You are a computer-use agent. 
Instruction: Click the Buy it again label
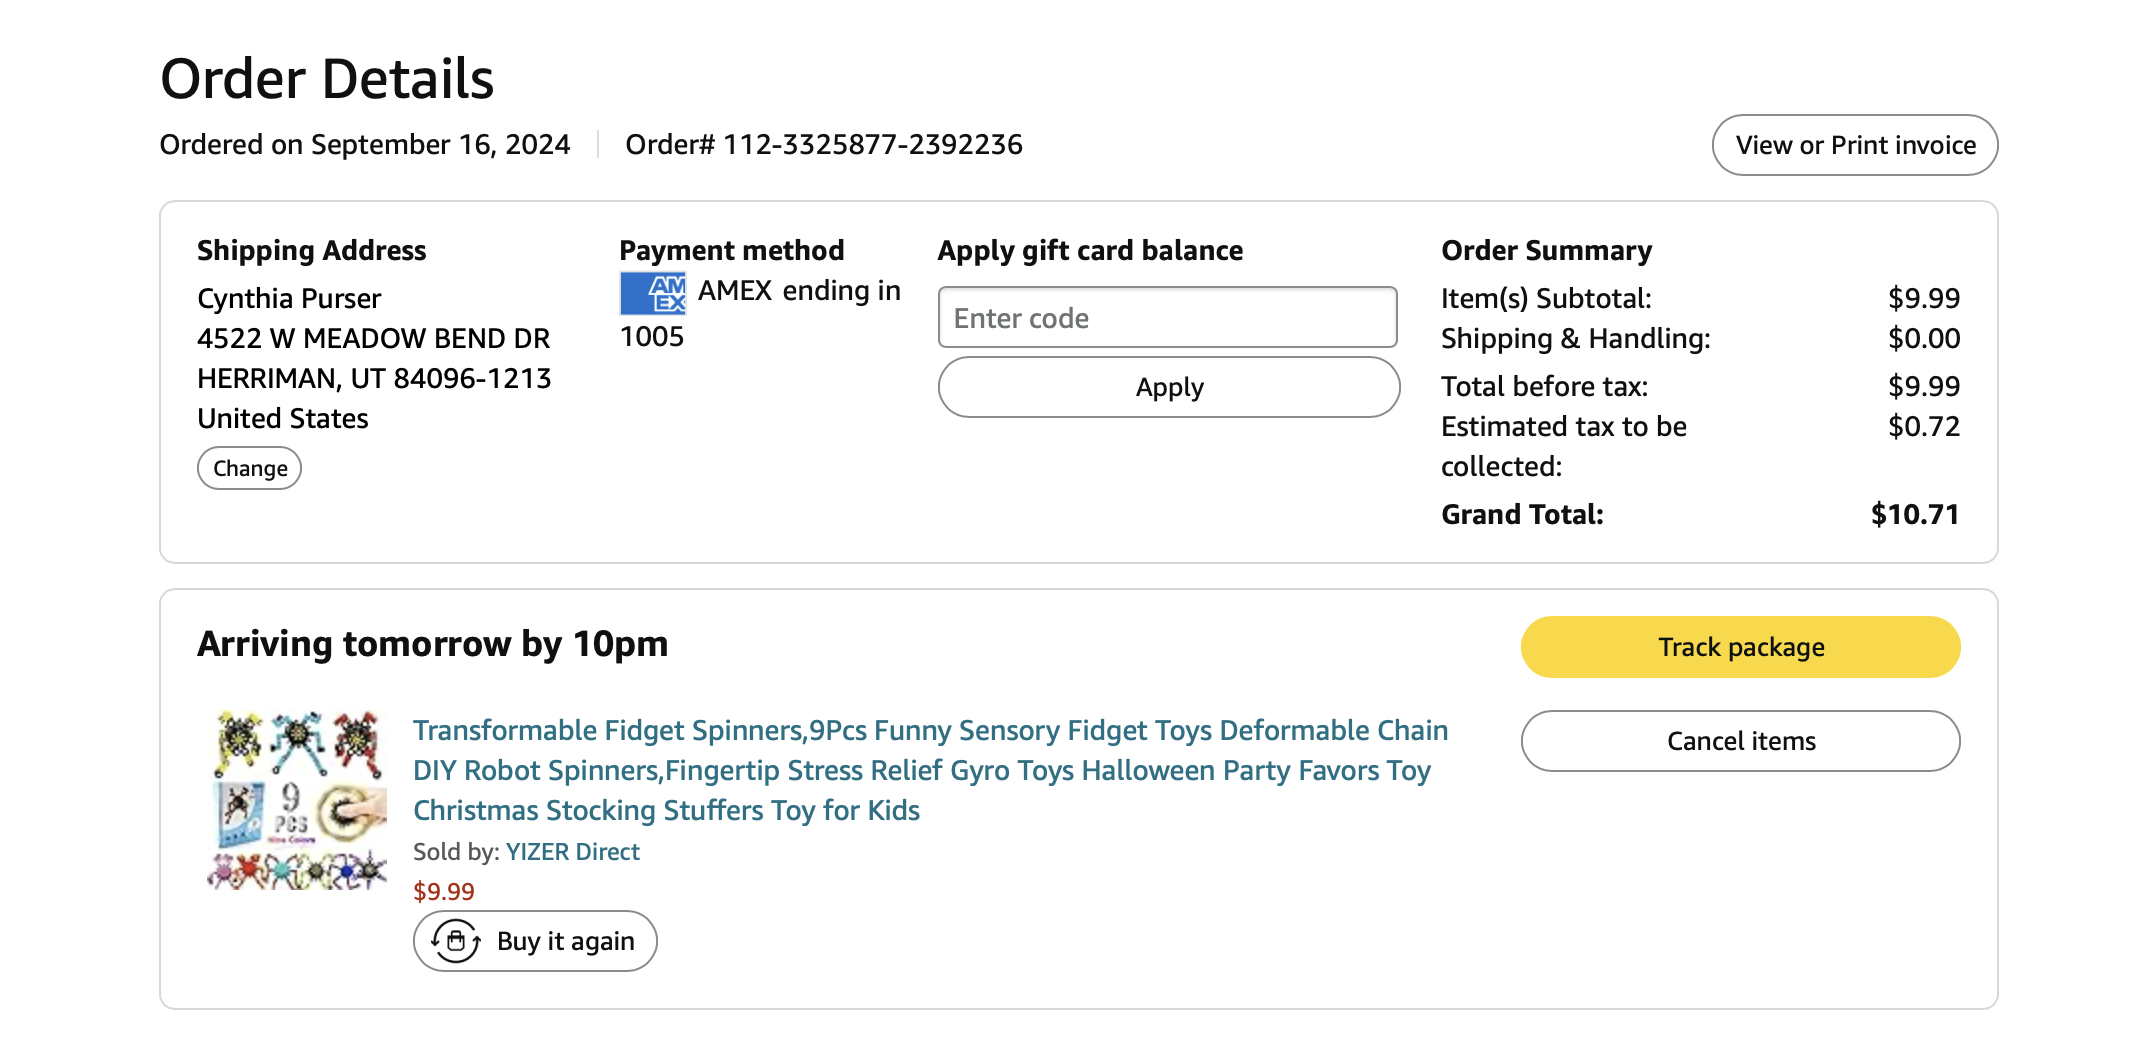click(x=565, y=941)
